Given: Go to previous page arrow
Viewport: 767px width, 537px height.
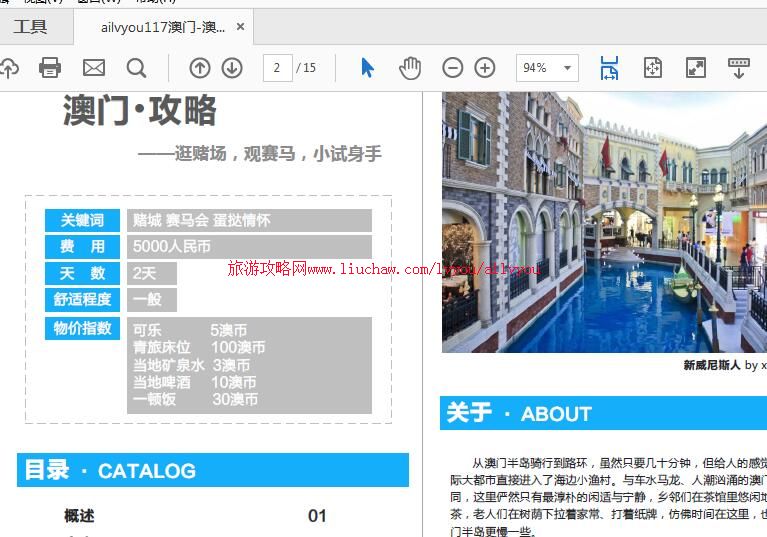Looking at the screenshot, I should (200, 68).
